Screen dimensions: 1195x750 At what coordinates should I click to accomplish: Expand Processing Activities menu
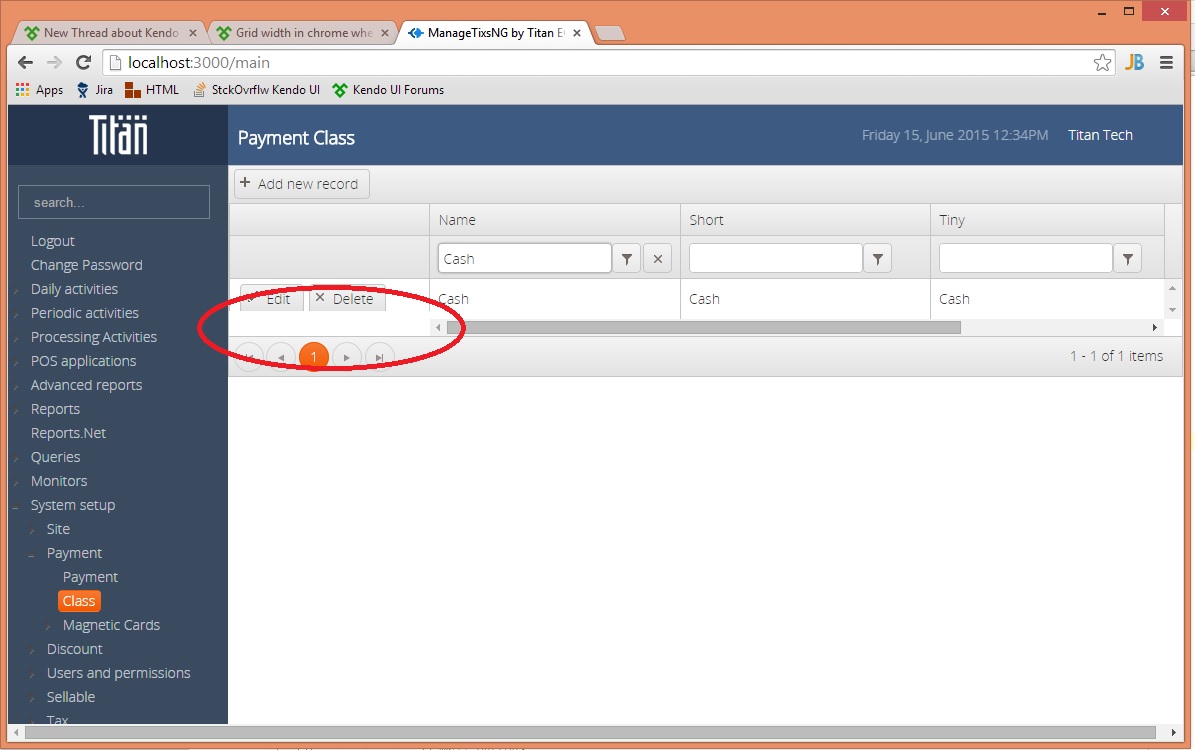[94, 337]
